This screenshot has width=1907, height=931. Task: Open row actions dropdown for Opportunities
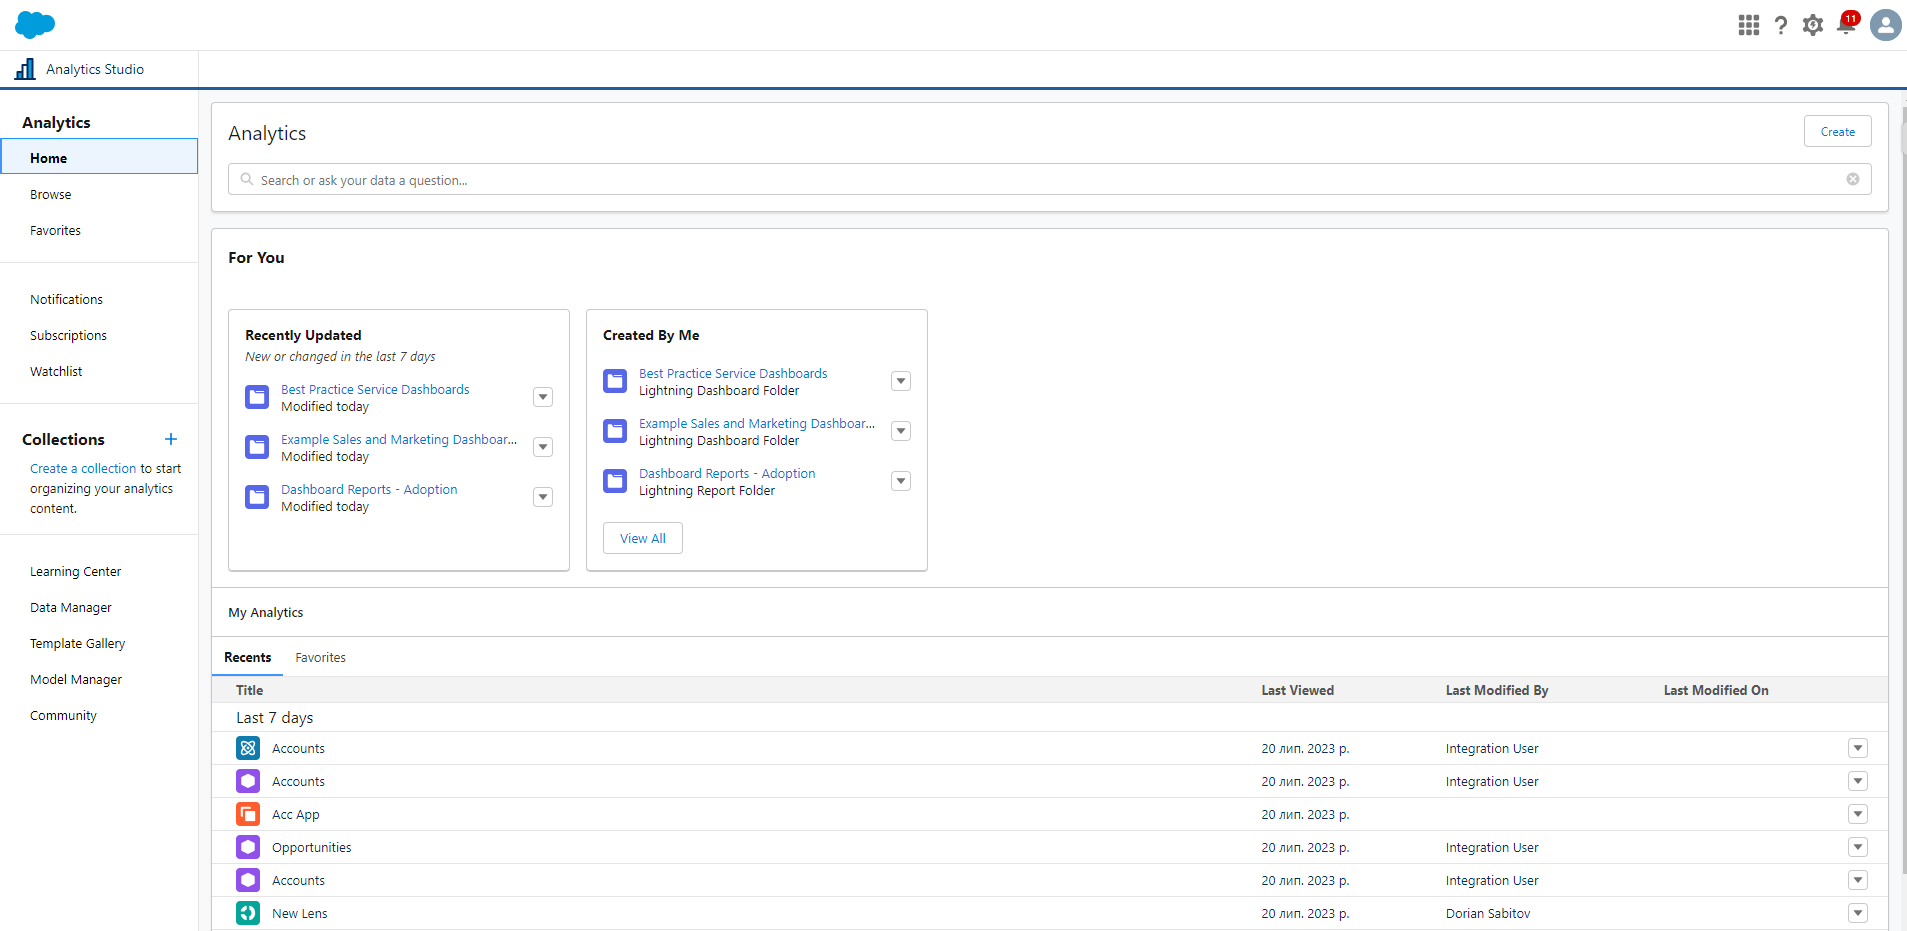[x=1857, y=847]
